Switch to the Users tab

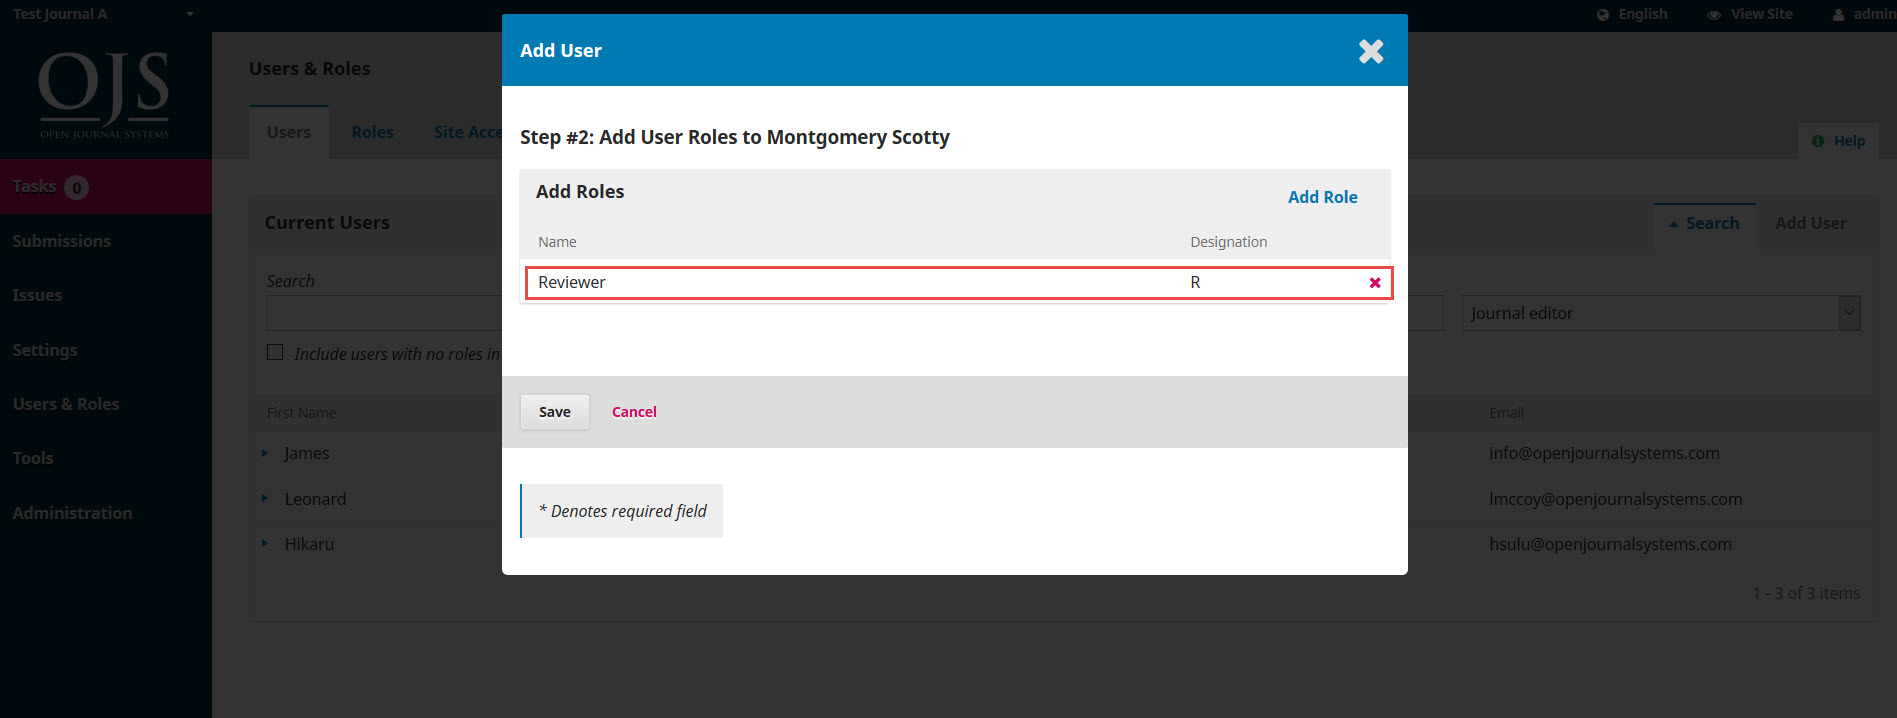(x=289, y=132)
